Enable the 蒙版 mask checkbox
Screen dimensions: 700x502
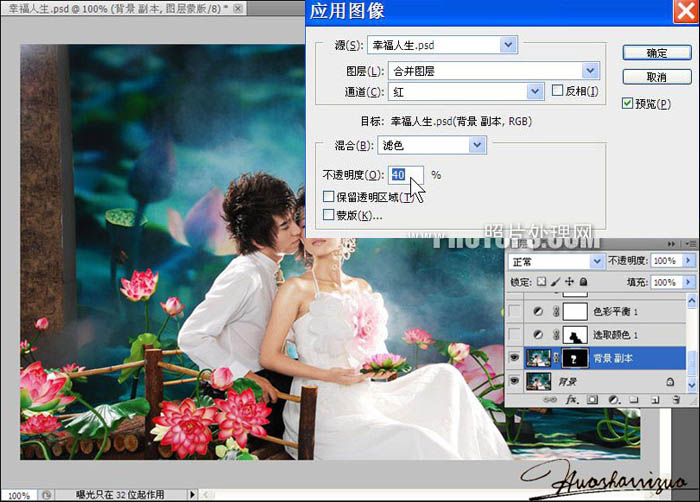pyautogui.click(x=329, y=215)
